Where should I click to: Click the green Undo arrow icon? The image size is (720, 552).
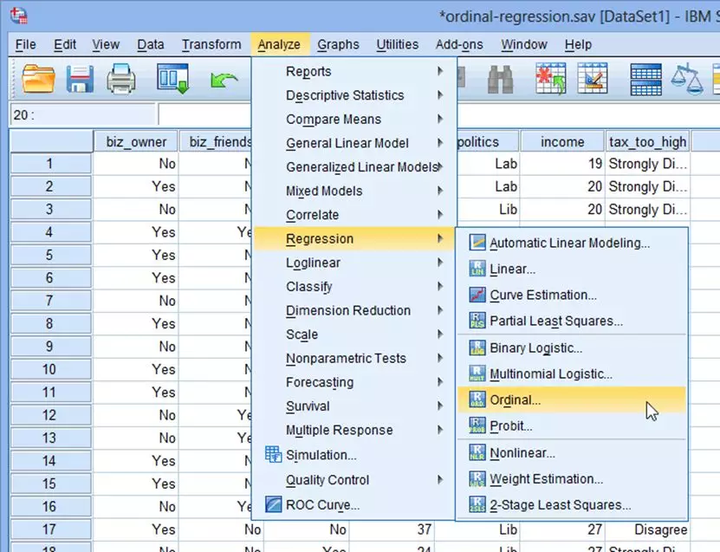(x=224, y=80)
